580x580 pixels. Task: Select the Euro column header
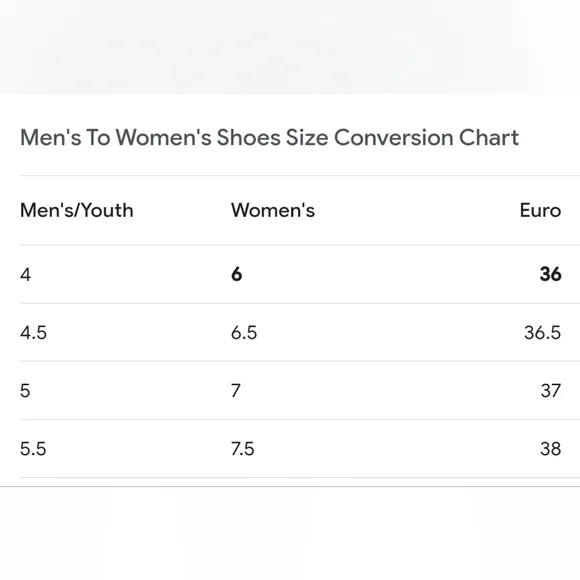(x=540, y=210)
